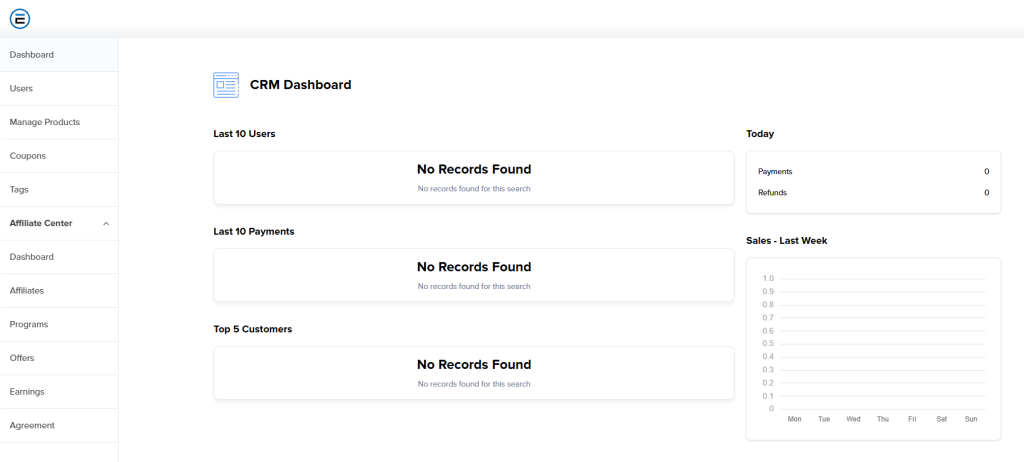Click No Records Found under Last 10 Users
This screenshot has height=462, width=1024.
474,169
